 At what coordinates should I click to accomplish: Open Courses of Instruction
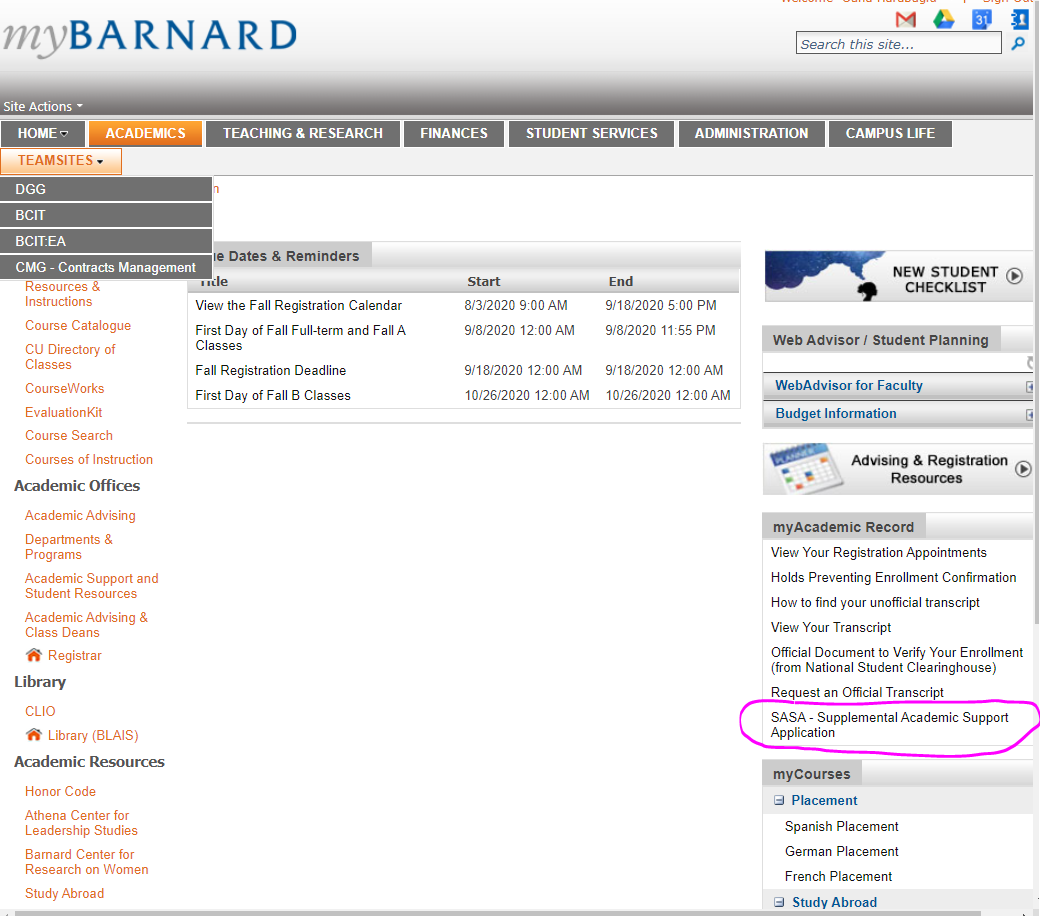coord(89,459)
